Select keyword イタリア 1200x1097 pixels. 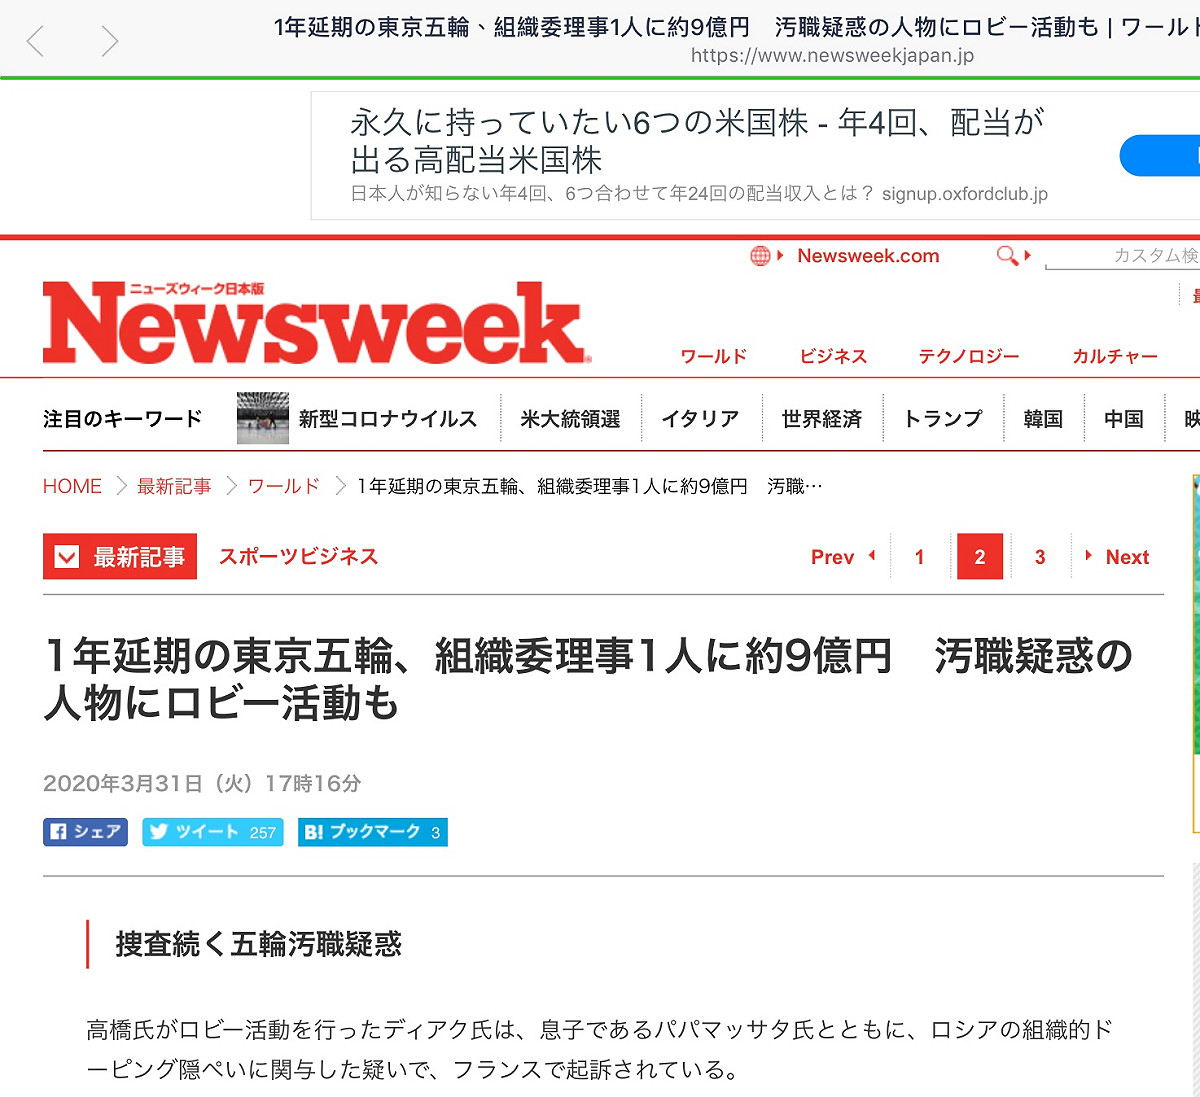pos(700,419)
